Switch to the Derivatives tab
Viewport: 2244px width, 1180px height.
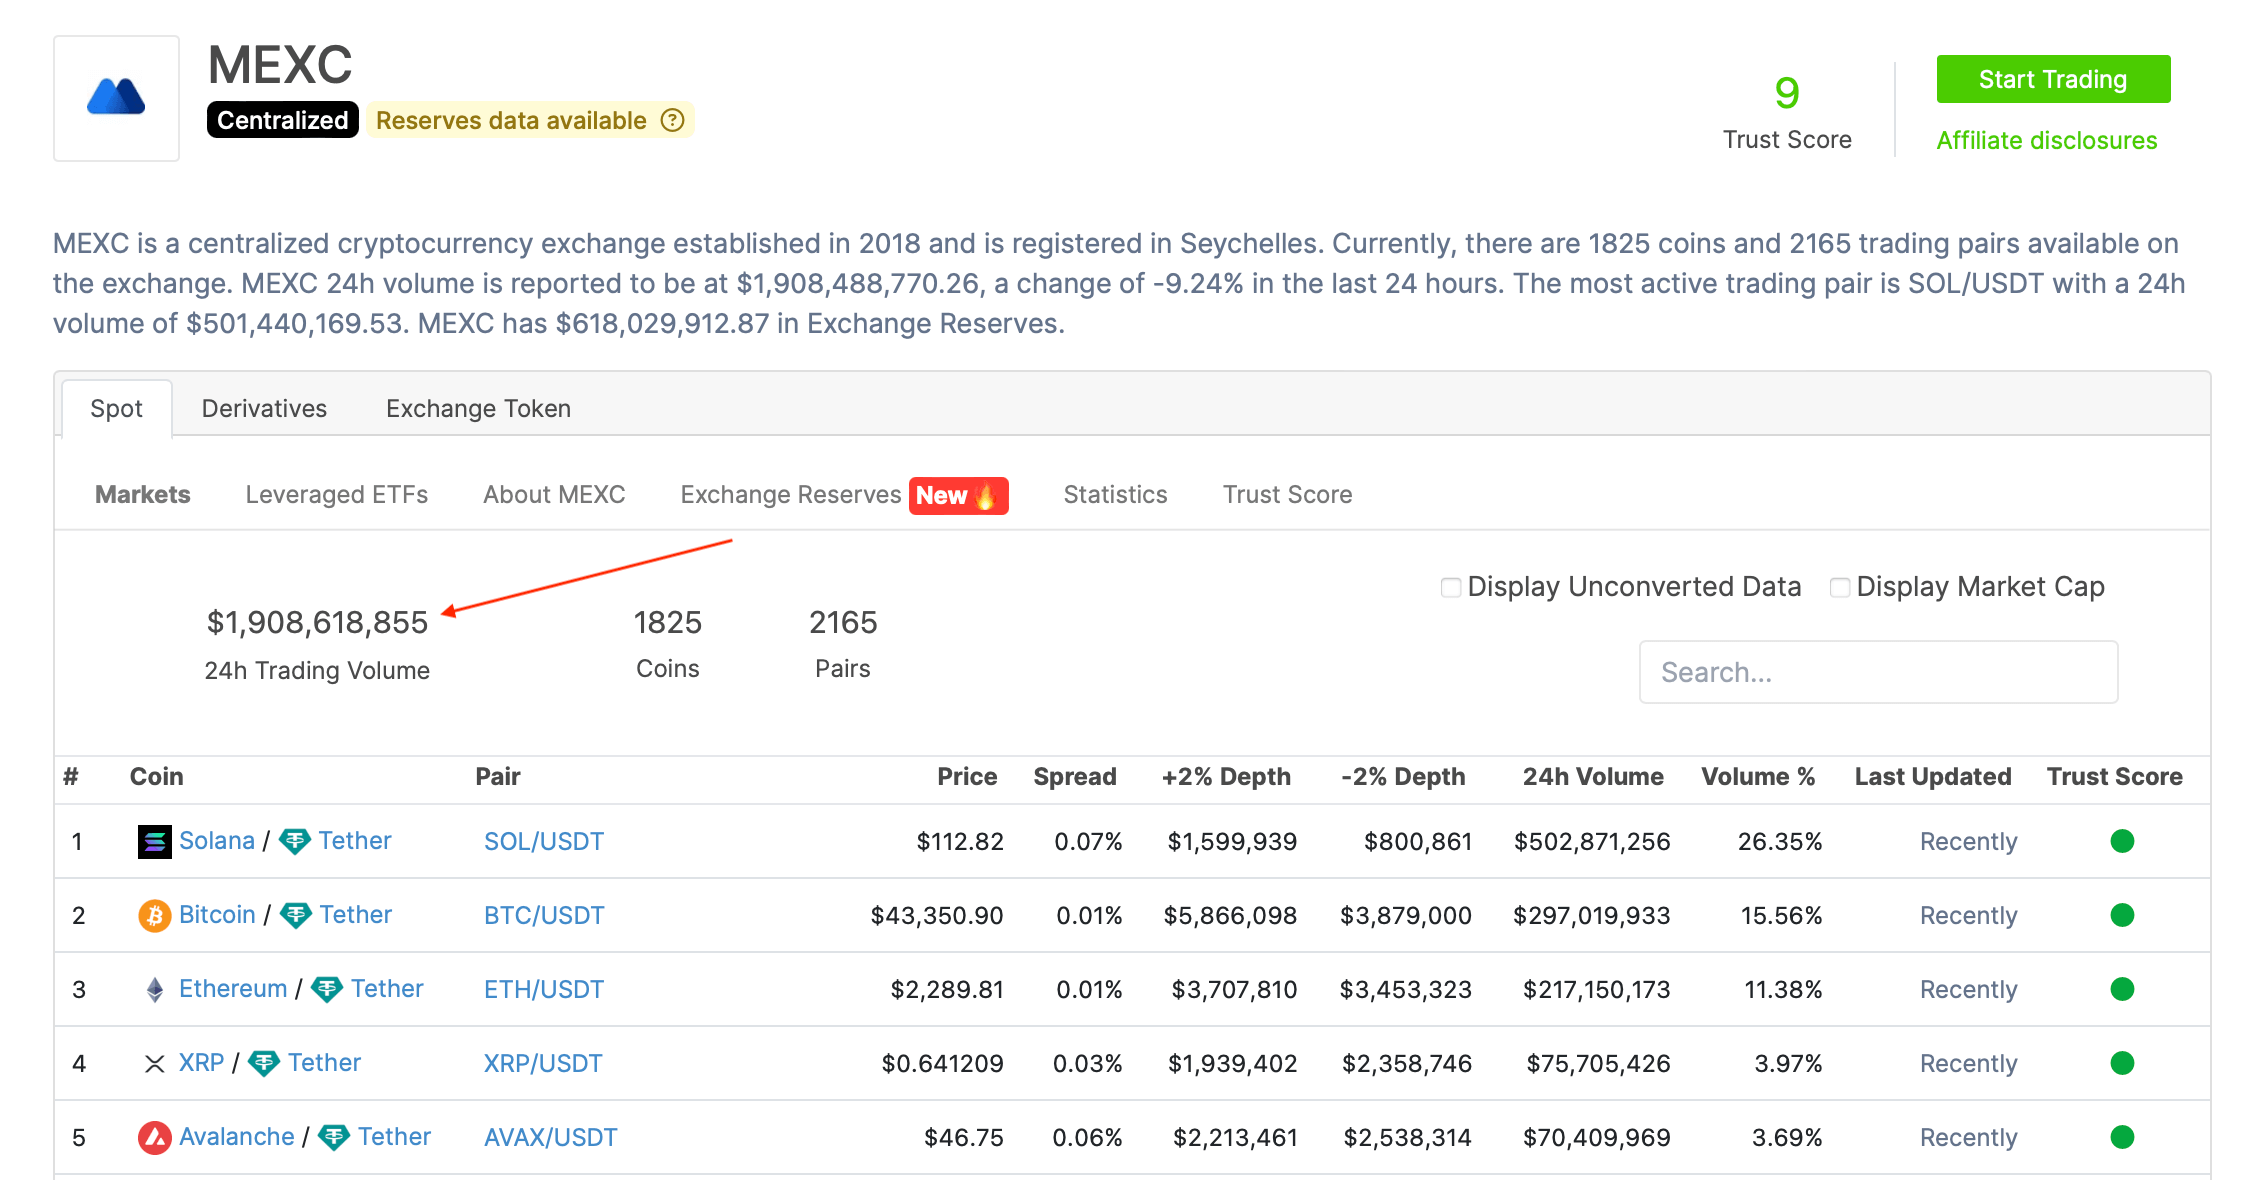point(264,408)
